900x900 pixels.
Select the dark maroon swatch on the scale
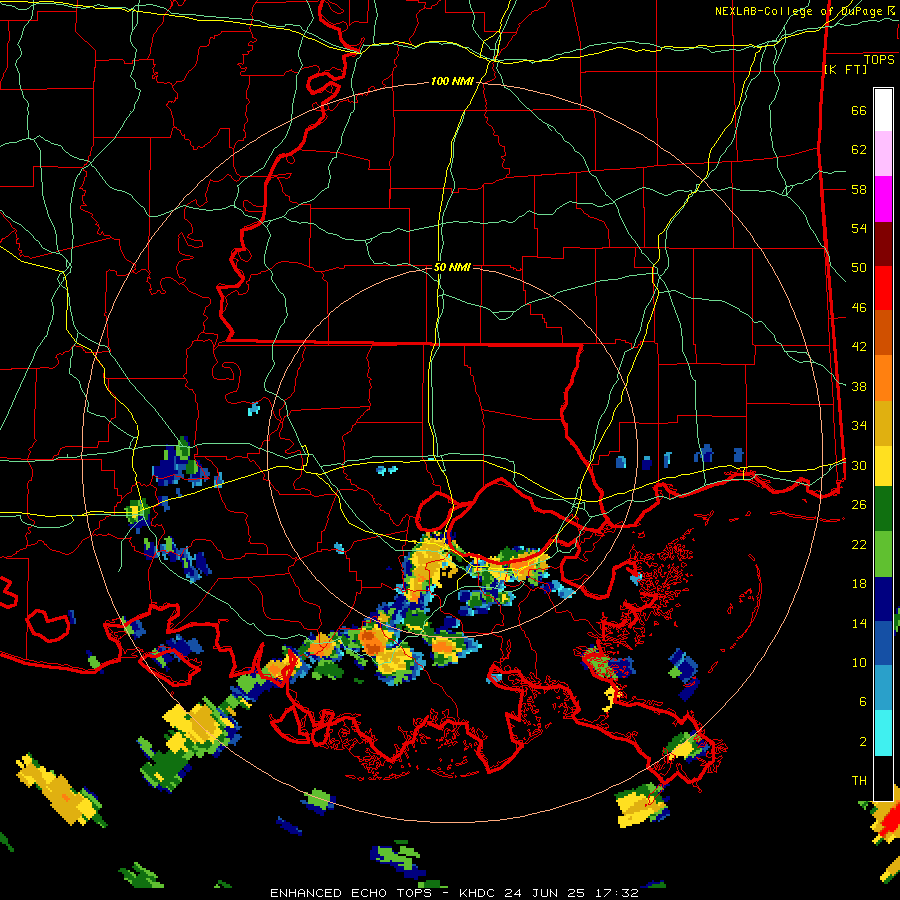(x=883, y=245)
